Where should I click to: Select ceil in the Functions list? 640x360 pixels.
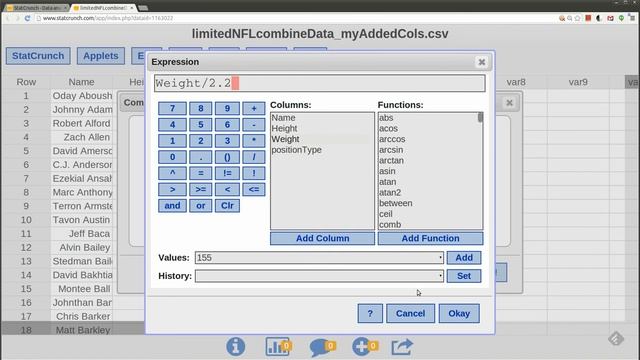(x=386, y=214)
